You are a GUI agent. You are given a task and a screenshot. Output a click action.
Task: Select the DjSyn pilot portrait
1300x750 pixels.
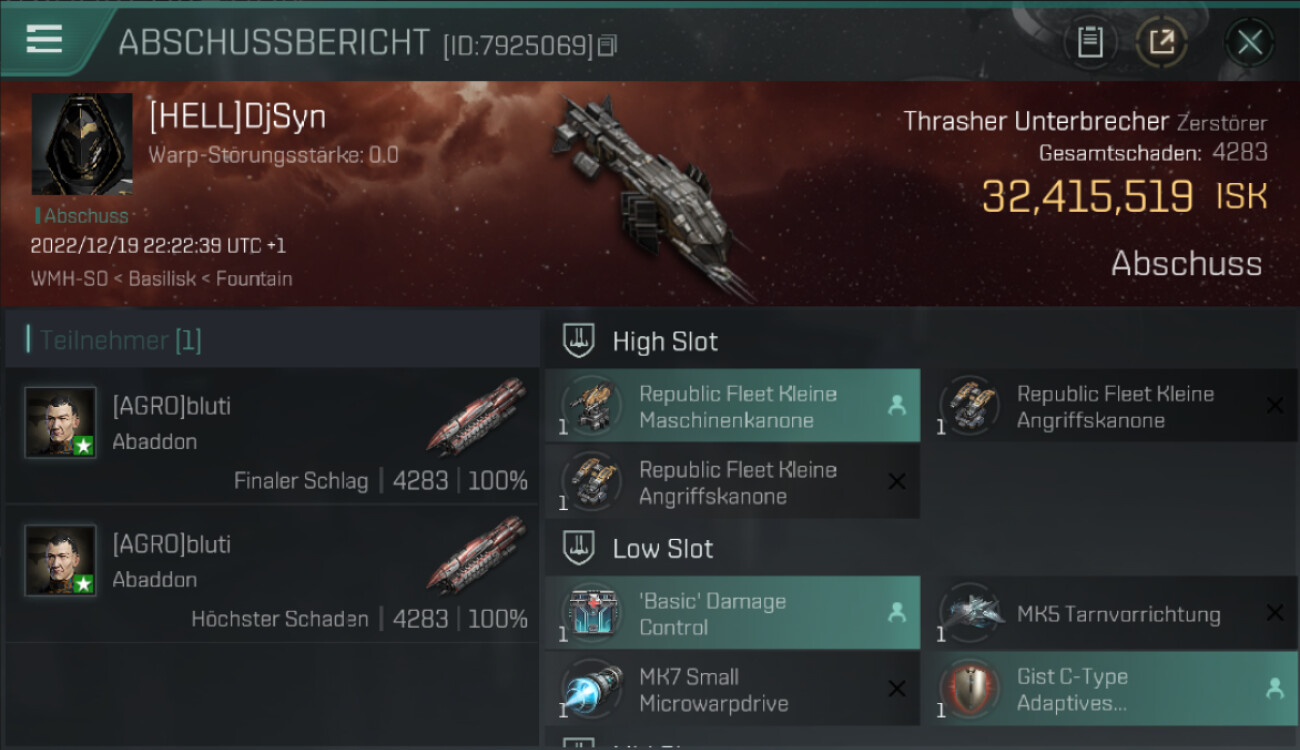82,144
